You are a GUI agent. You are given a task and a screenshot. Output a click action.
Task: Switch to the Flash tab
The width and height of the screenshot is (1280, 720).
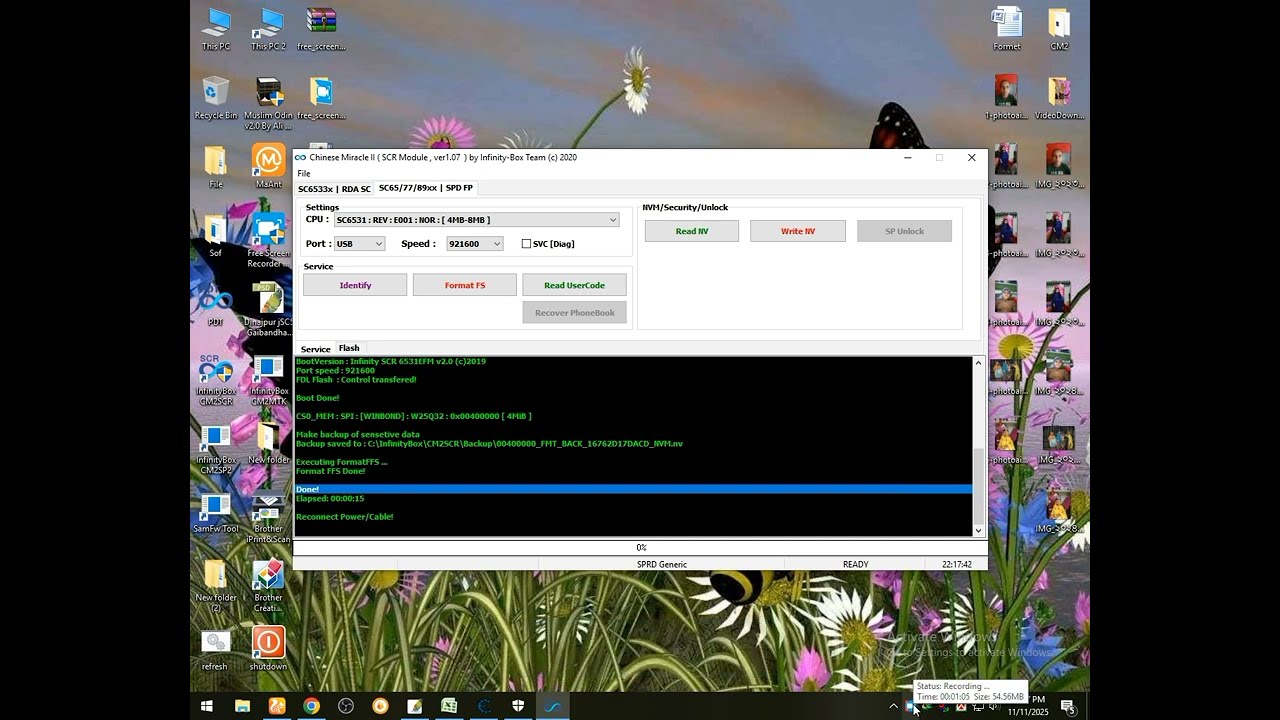point(349,348)
